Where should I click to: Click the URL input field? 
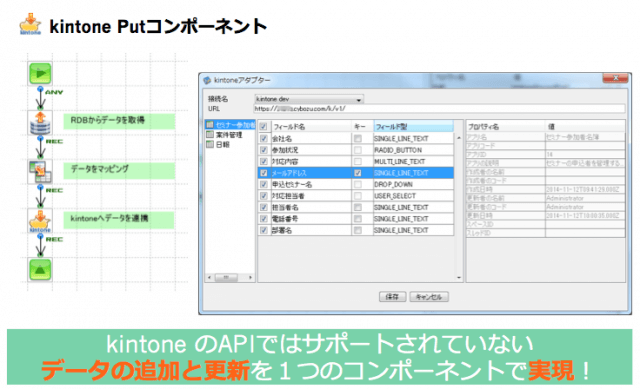tap(439, 109)
